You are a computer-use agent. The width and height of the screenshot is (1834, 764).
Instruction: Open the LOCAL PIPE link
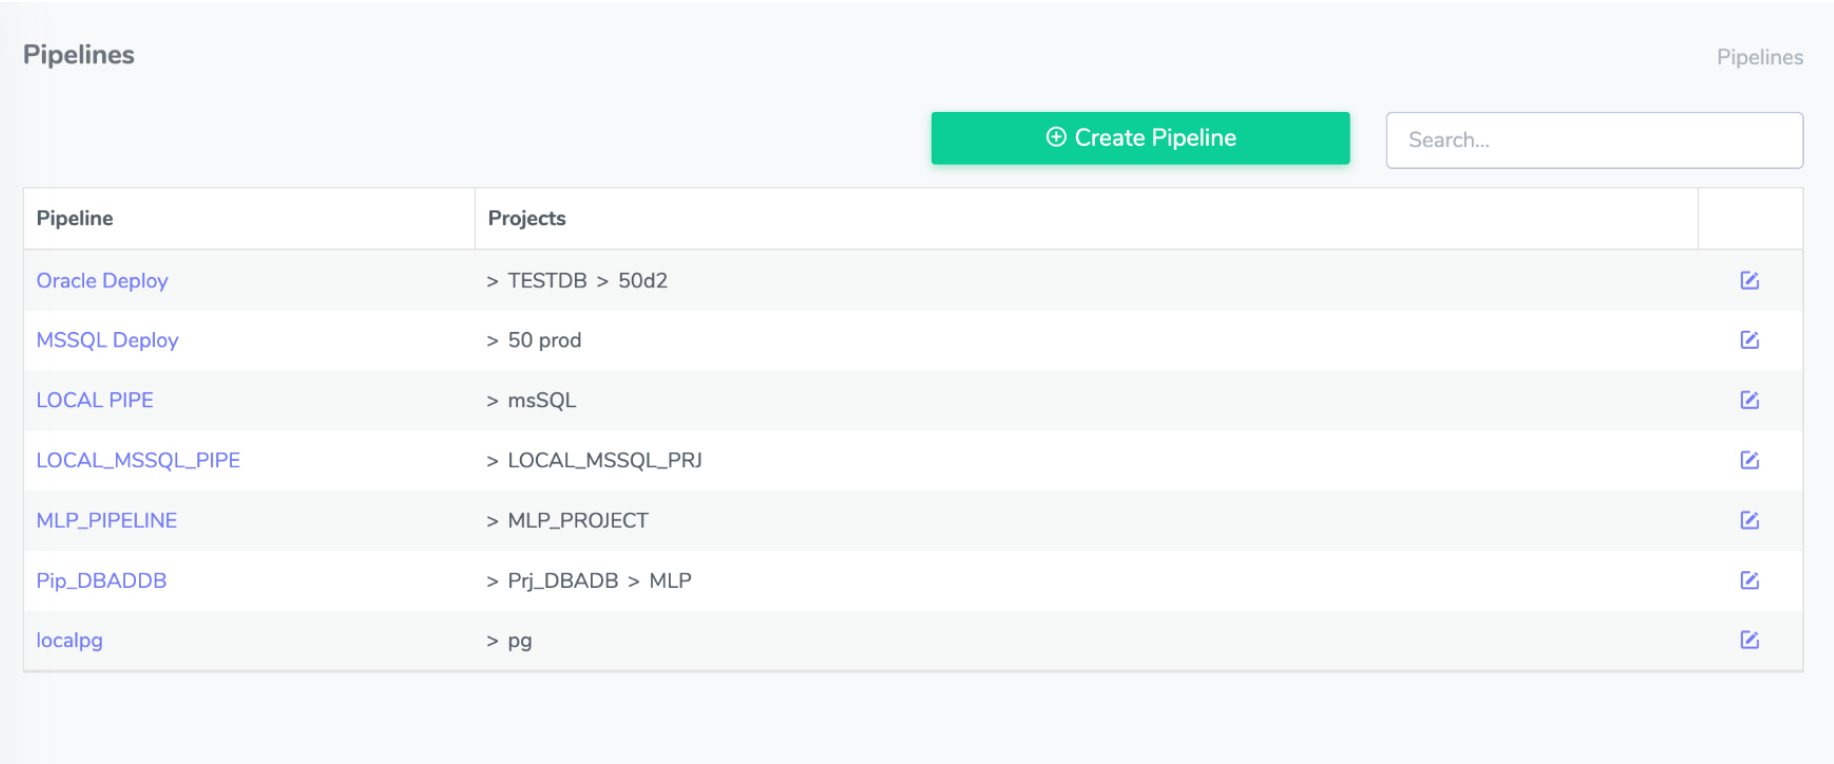pos(95,400)
